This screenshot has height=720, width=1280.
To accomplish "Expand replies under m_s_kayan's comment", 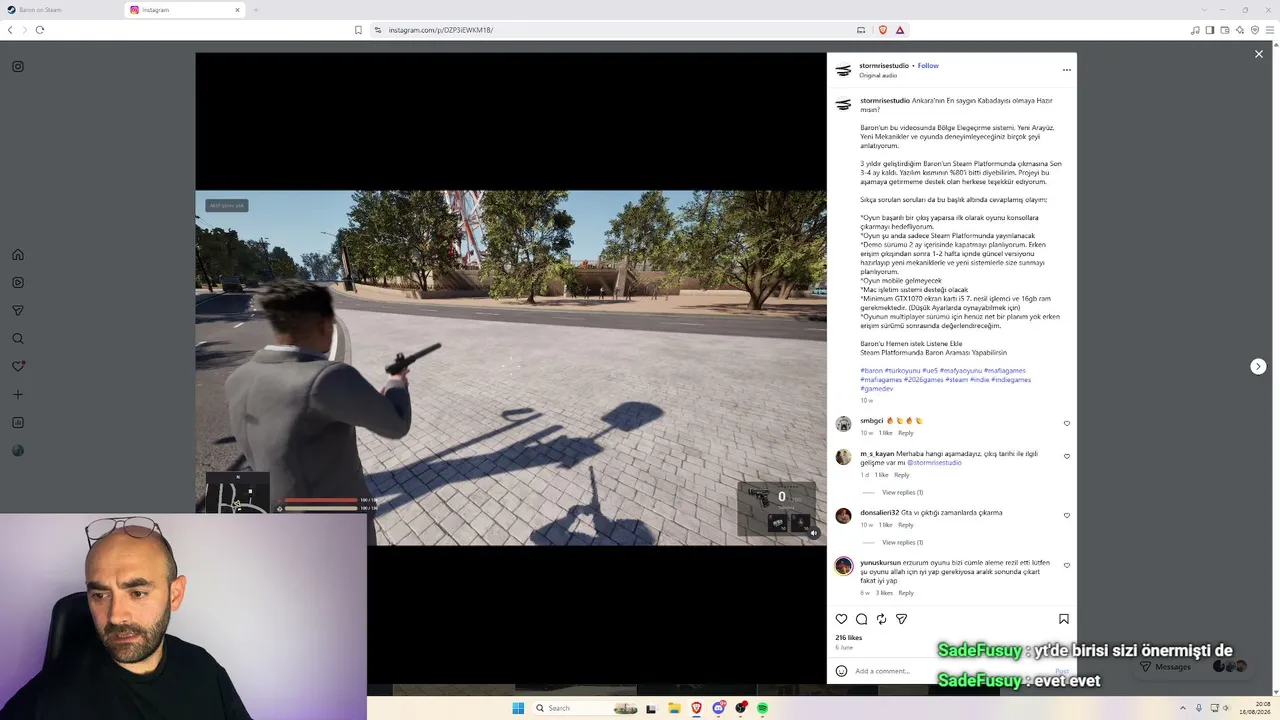I will (902, 493).
